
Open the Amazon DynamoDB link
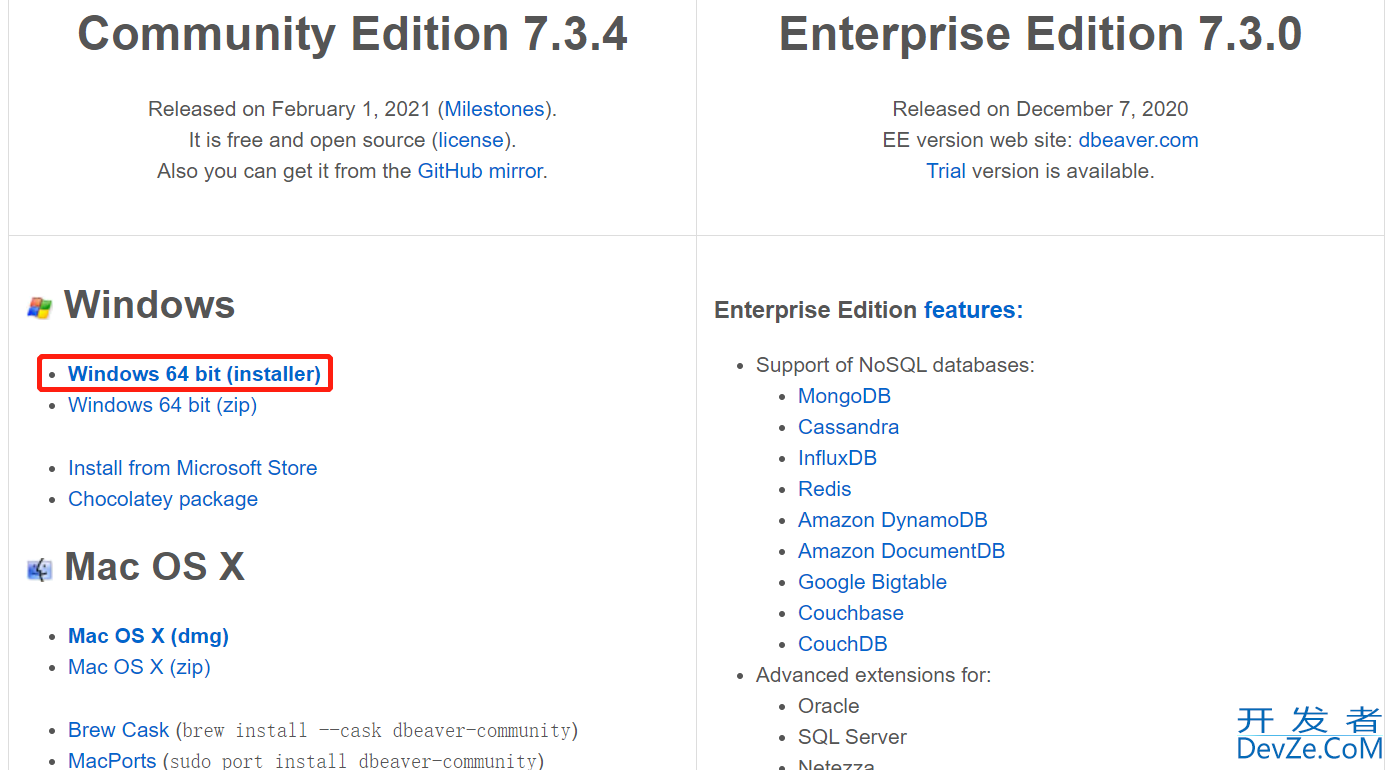pyautogui.click(x=892, y=520)
